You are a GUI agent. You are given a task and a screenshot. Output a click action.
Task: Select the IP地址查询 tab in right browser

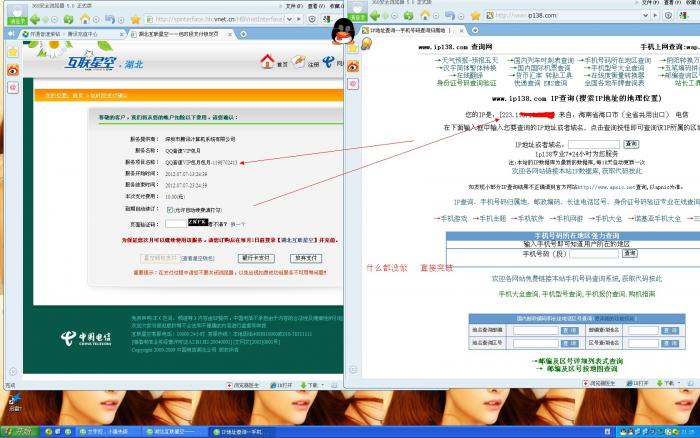(x=413, y=30)
